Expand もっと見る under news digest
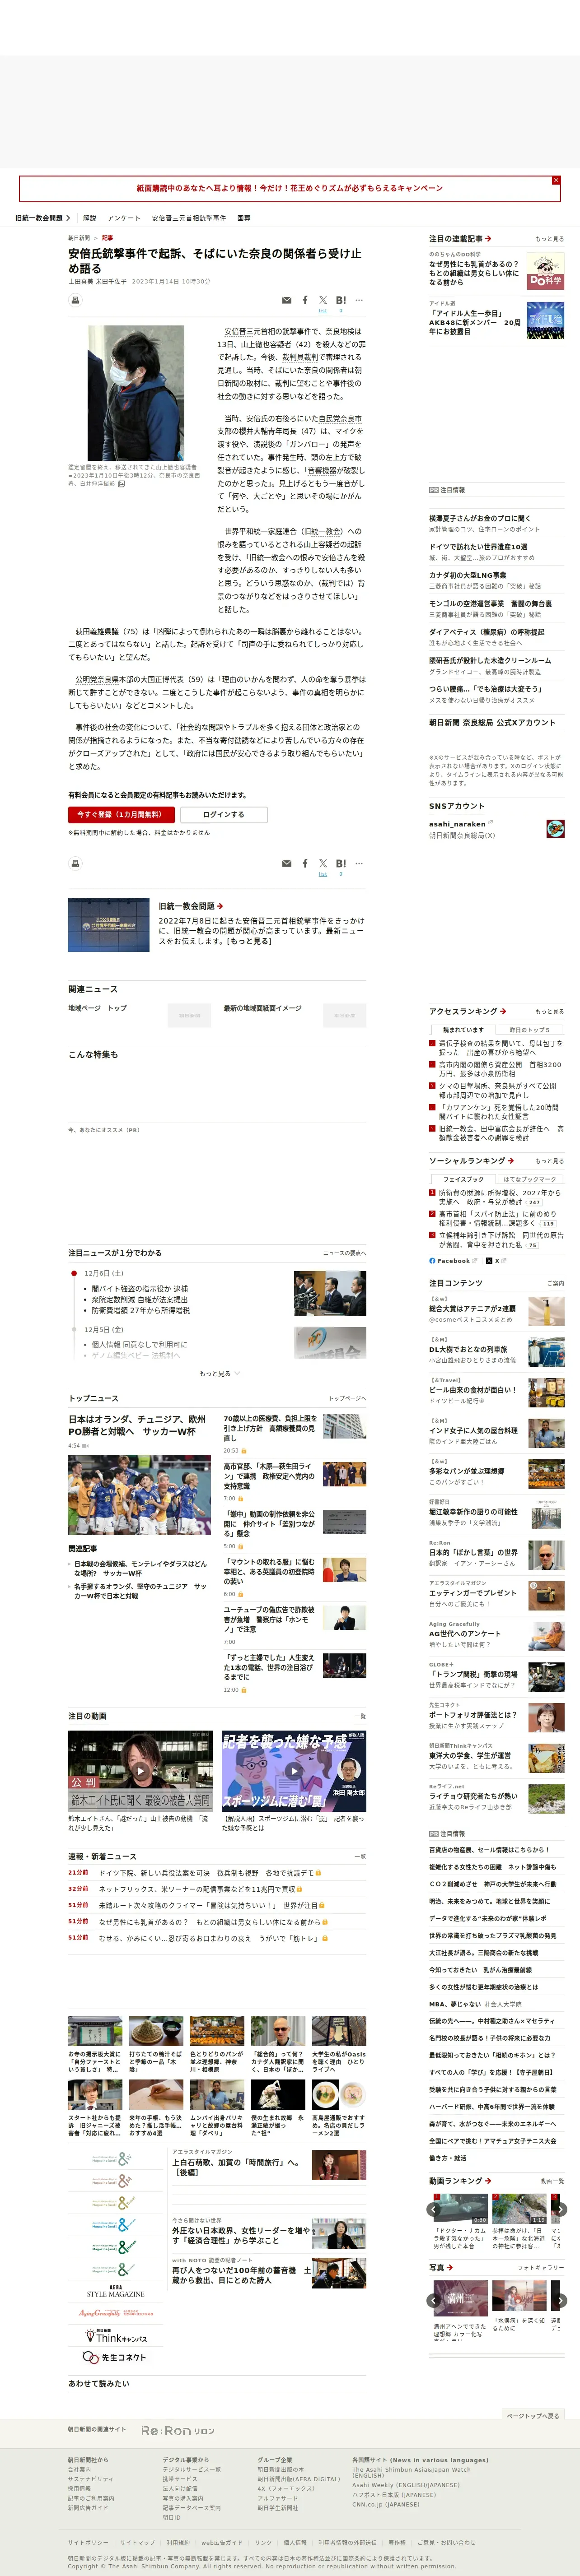This screenshot has height=2576, width=580. (220, 1373)
